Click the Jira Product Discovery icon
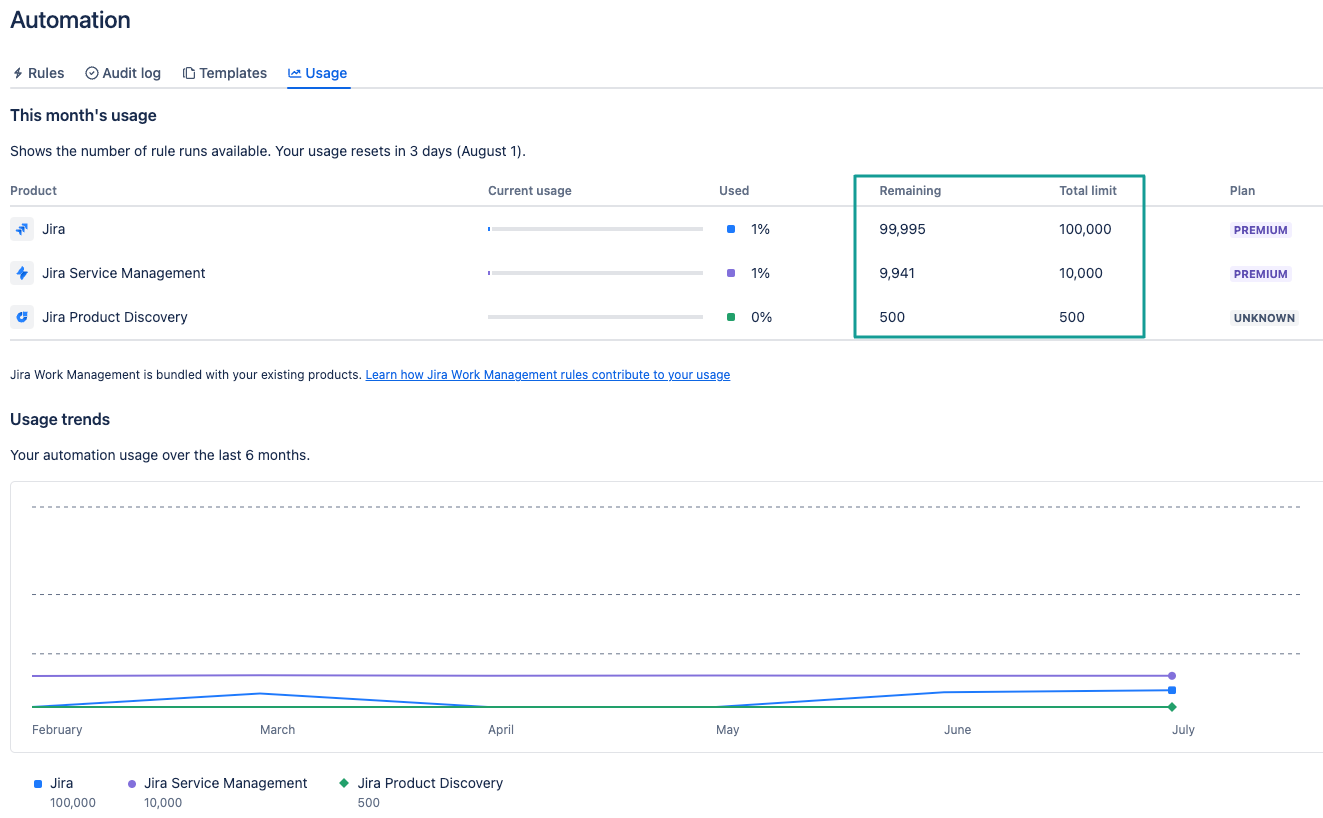Viewport: 1323px width, 818px height. tap(22, 317)
